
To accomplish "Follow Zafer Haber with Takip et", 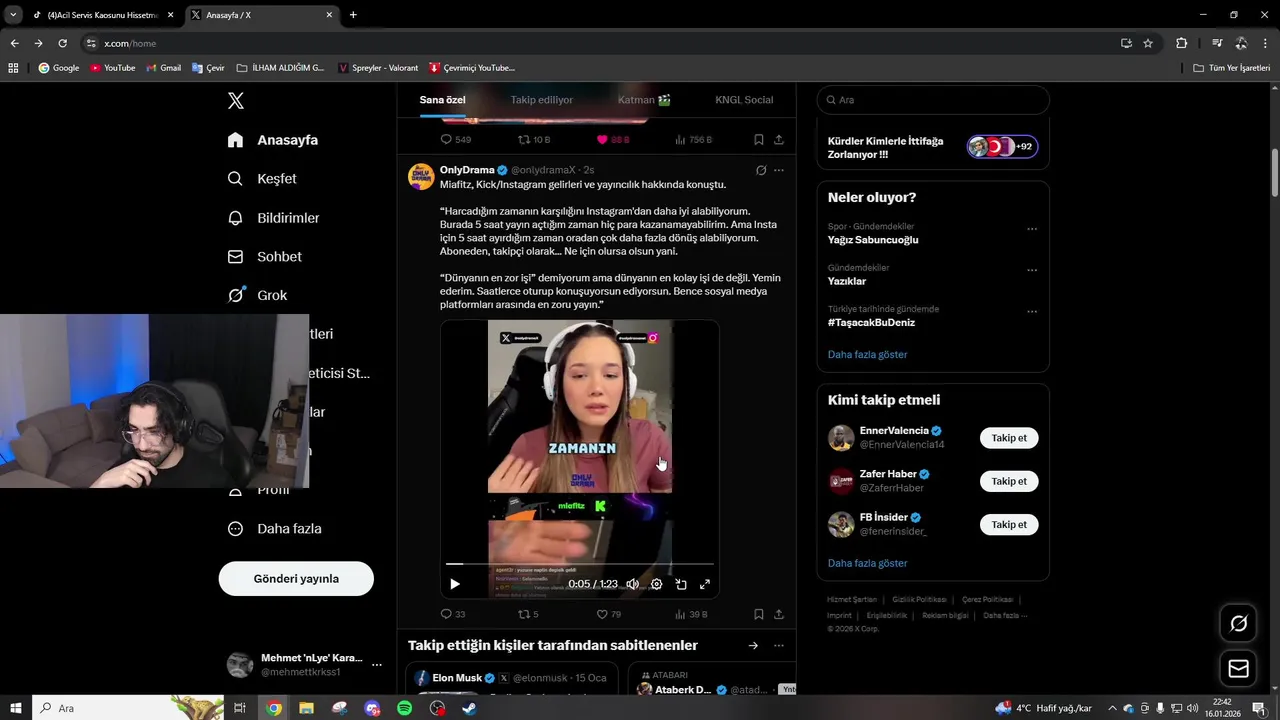I will click(1009, 481).
